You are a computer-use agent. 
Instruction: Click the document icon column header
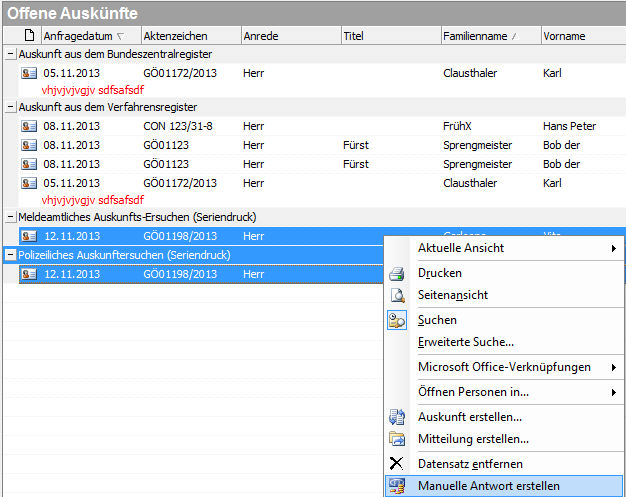coord(28,36)
